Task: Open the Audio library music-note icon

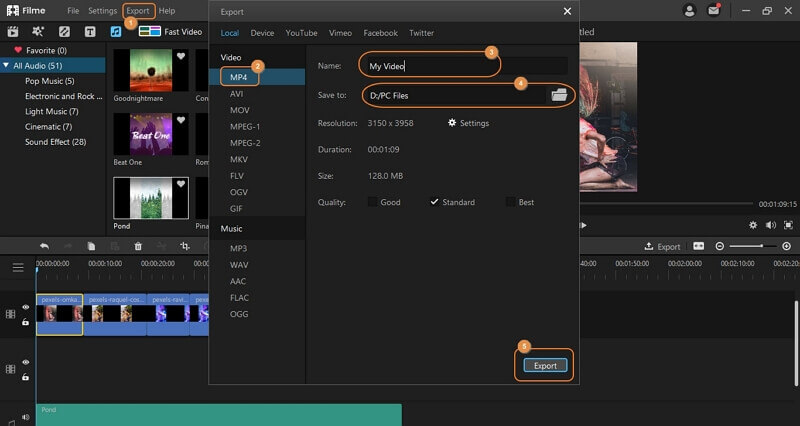Action: pyautogui.click(x=116, y=32)
